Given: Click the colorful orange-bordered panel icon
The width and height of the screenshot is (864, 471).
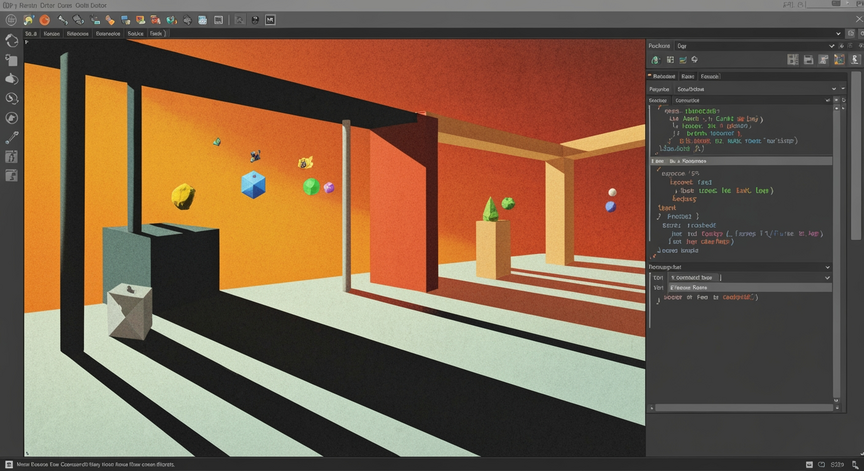Looking at the screenshot, I should (x=839, y=59).
